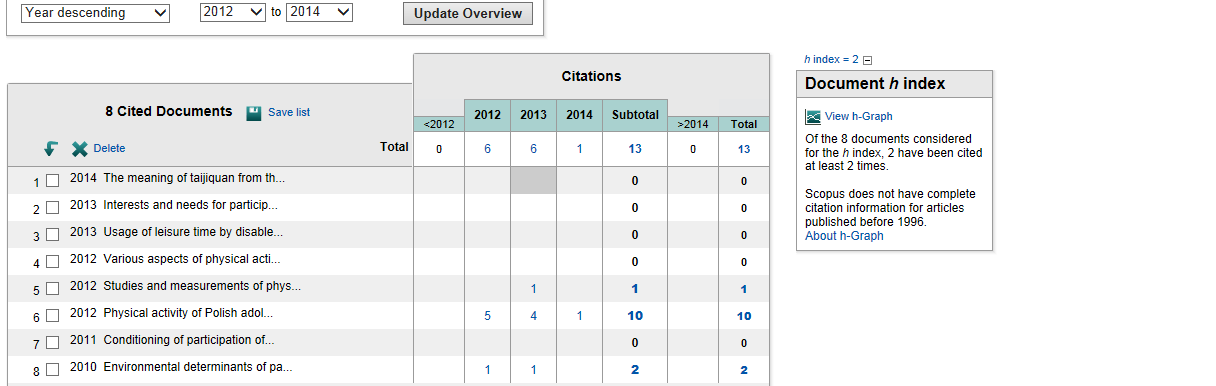
Task: Click the Save list floppy disk icon
Action: point(254,112)
